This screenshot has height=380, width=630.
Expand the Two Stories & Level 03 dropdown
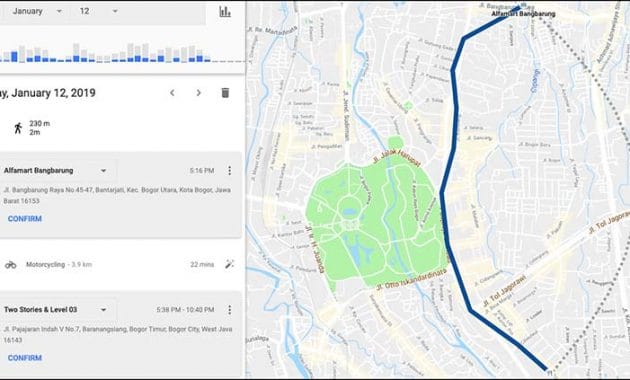(103, 310)
